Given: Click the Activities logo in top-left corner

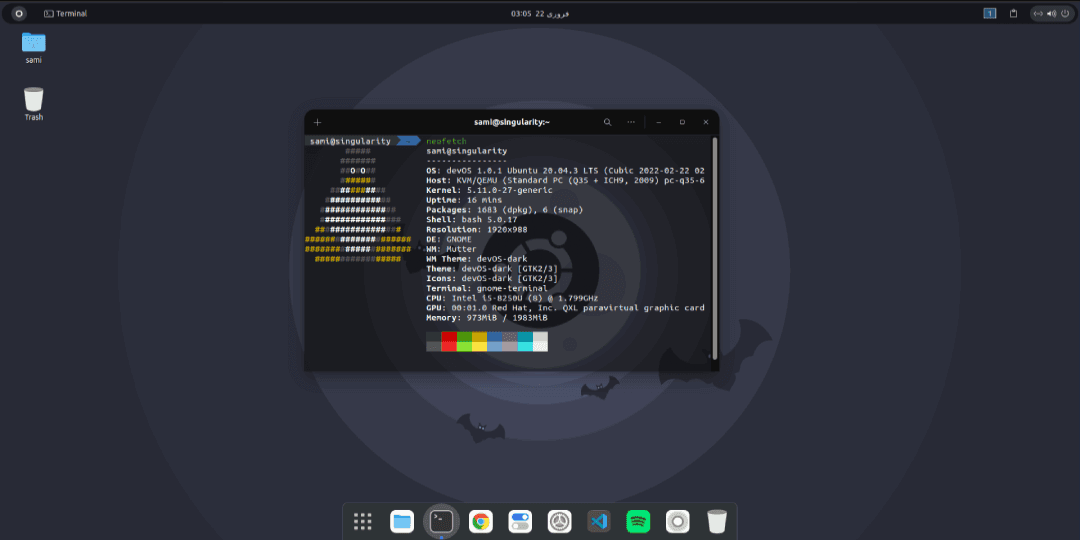Looking at the screenshot, I should coord(18,13).
